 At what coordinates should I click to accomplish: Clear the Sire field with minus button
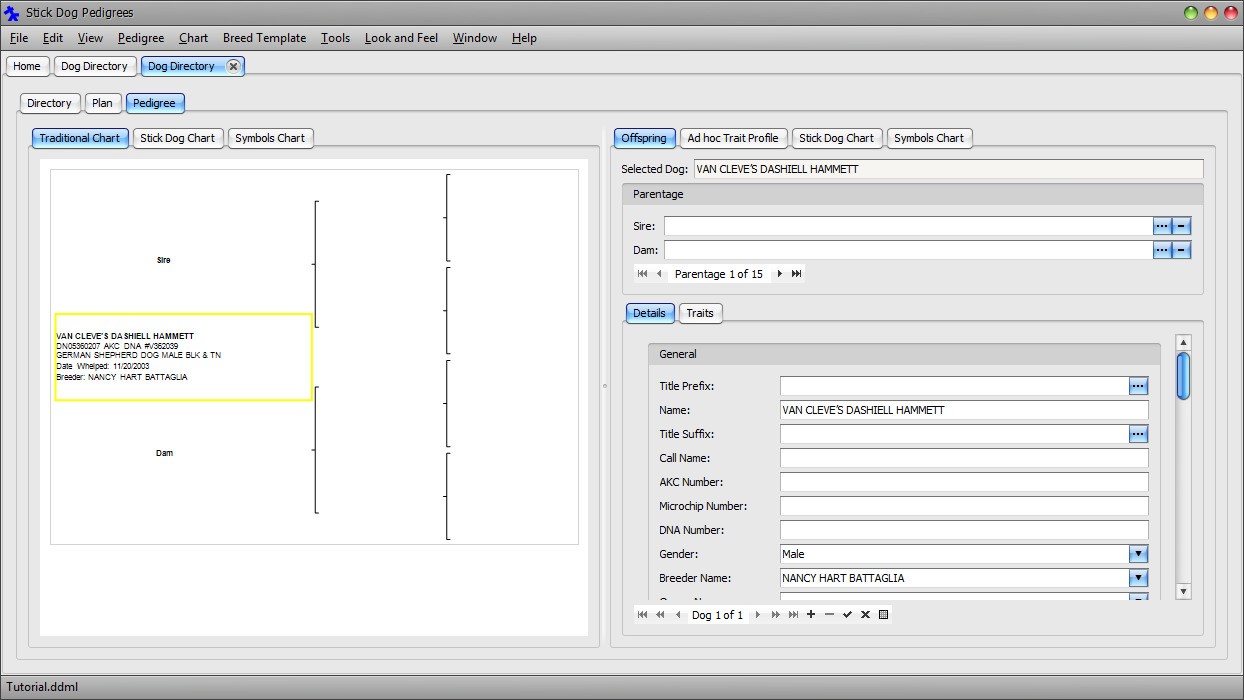pyautogui.click(x=1181, y=226)
